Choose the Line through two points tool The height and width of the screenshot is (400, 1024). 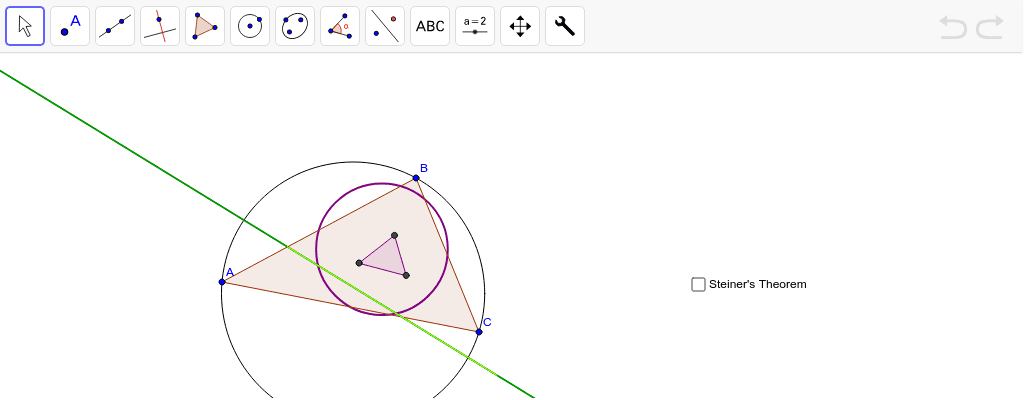click(115, 26)
